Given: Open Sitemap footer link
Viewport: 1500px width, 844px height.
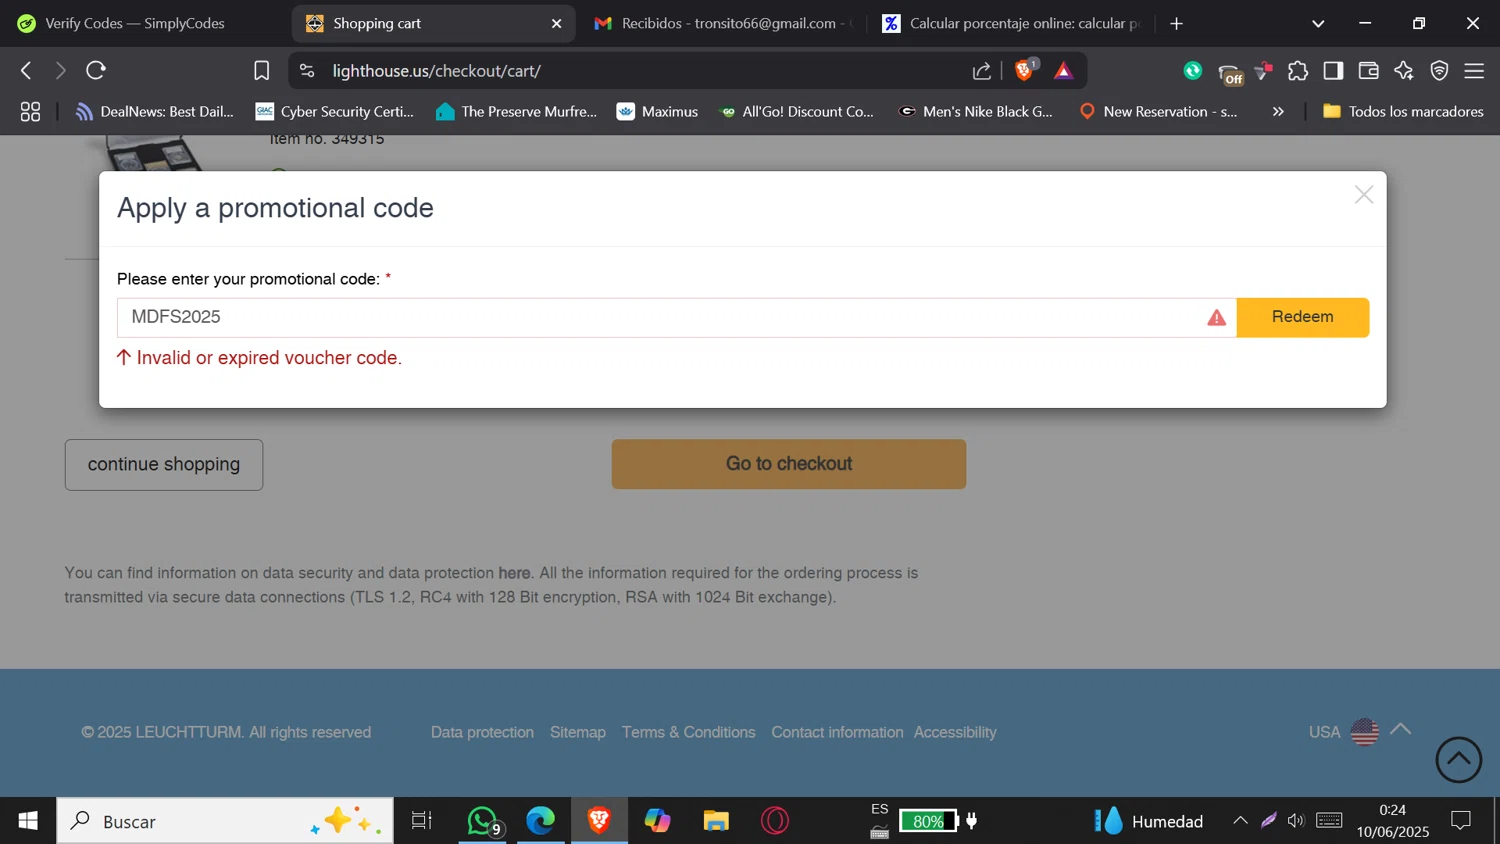Looking at the screenshot, I should coord(578,732).
